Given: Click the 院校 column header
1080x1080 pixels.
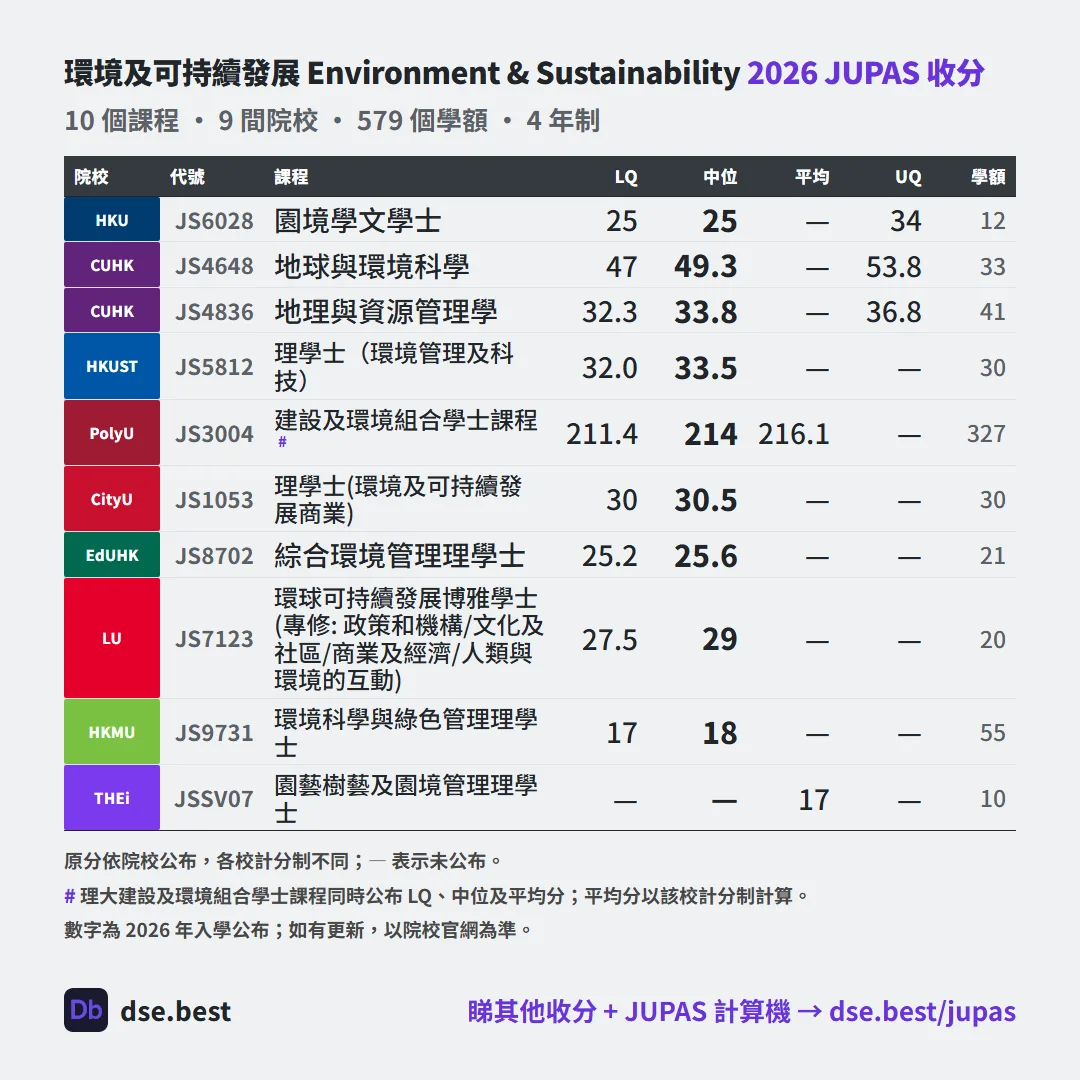Looking at the screenshot, I should click(92, 177).
